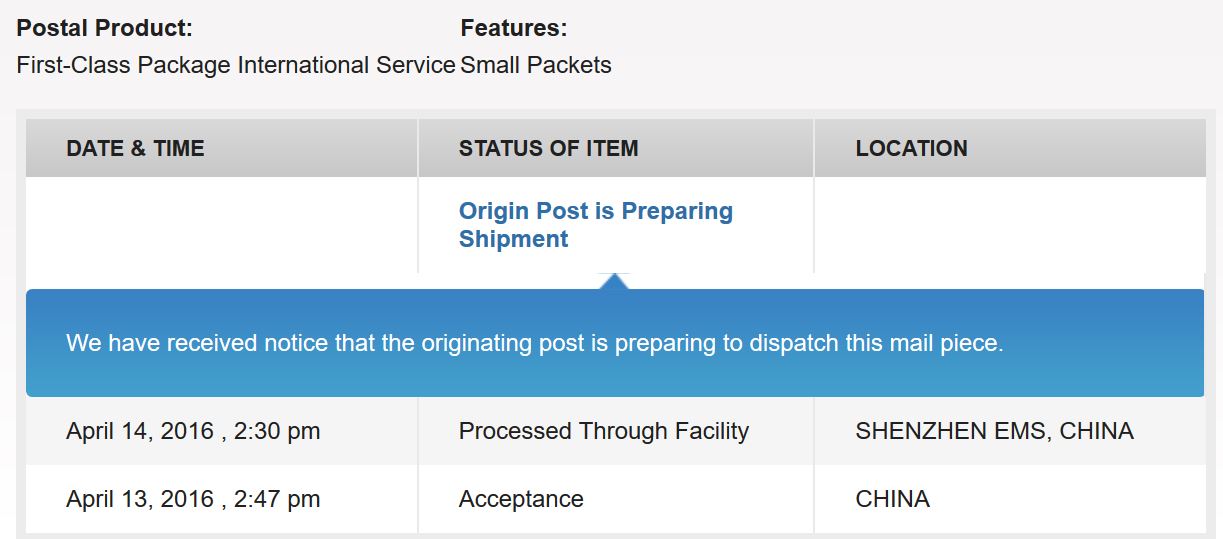The height and width of the screenshot is (539, 1223).
Task: Click the DATE & TIME column header
Action: (x=135, y=149)
